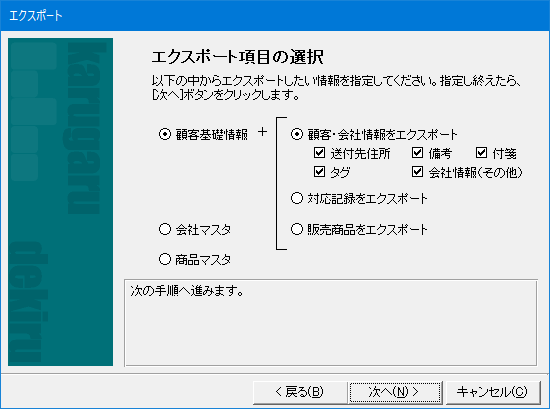This screenshot has width=550, height=409.
Task: Click the 対応記録をエクスポート label text
Action: tap(367, 199)
